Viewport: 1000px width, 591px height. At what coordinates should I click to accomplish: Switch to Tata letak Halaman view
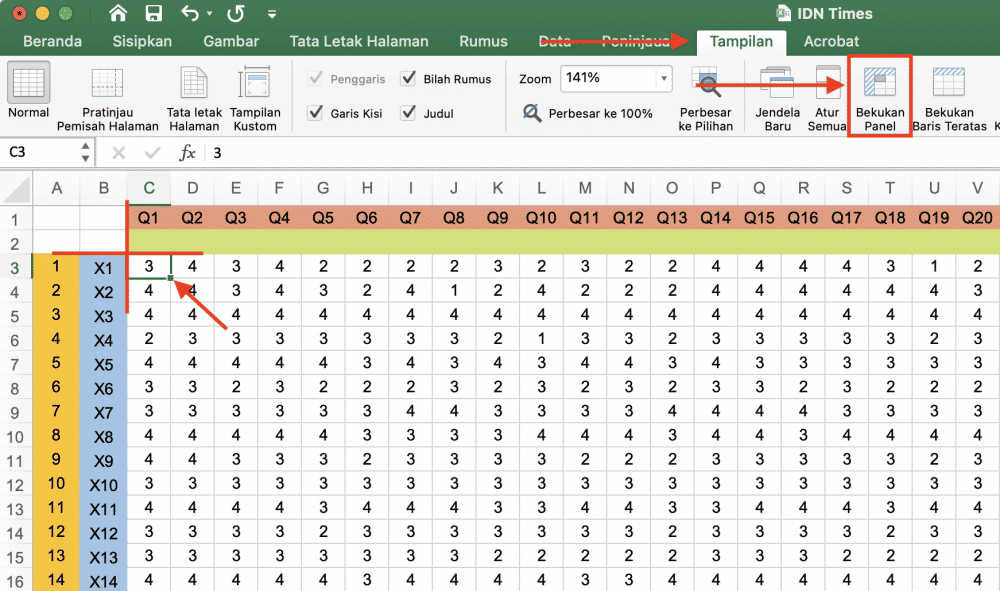point(194,84)
